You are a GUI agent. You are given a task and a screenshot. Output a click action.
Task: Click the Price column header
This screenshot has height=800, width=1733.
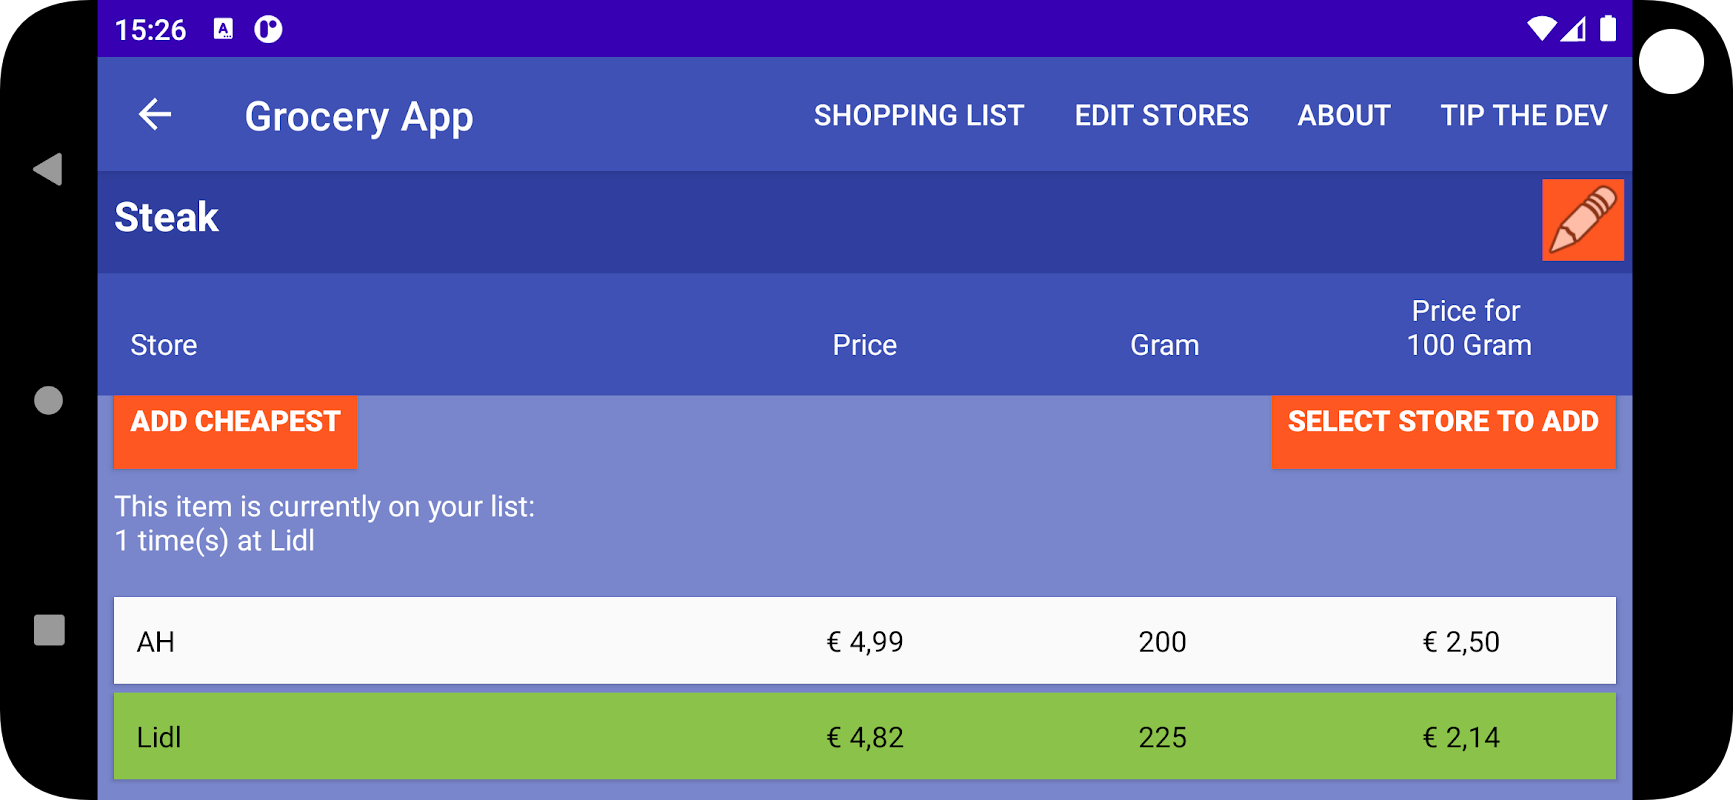coord(864,345)
